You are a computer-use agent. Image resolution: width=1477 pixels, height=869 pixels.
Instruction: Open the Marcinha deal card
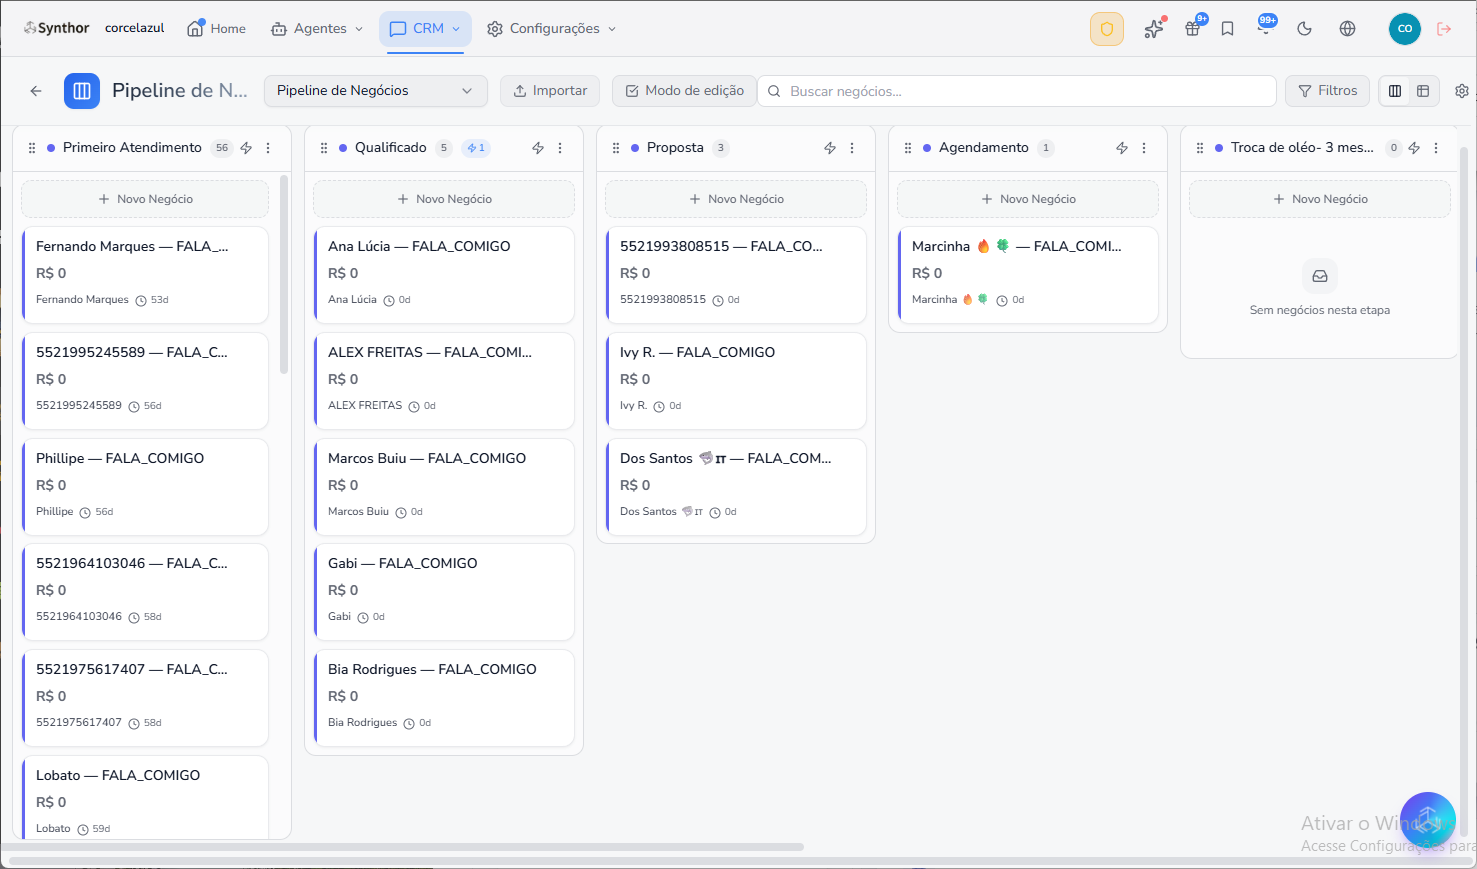click(x=1028, y=275)
